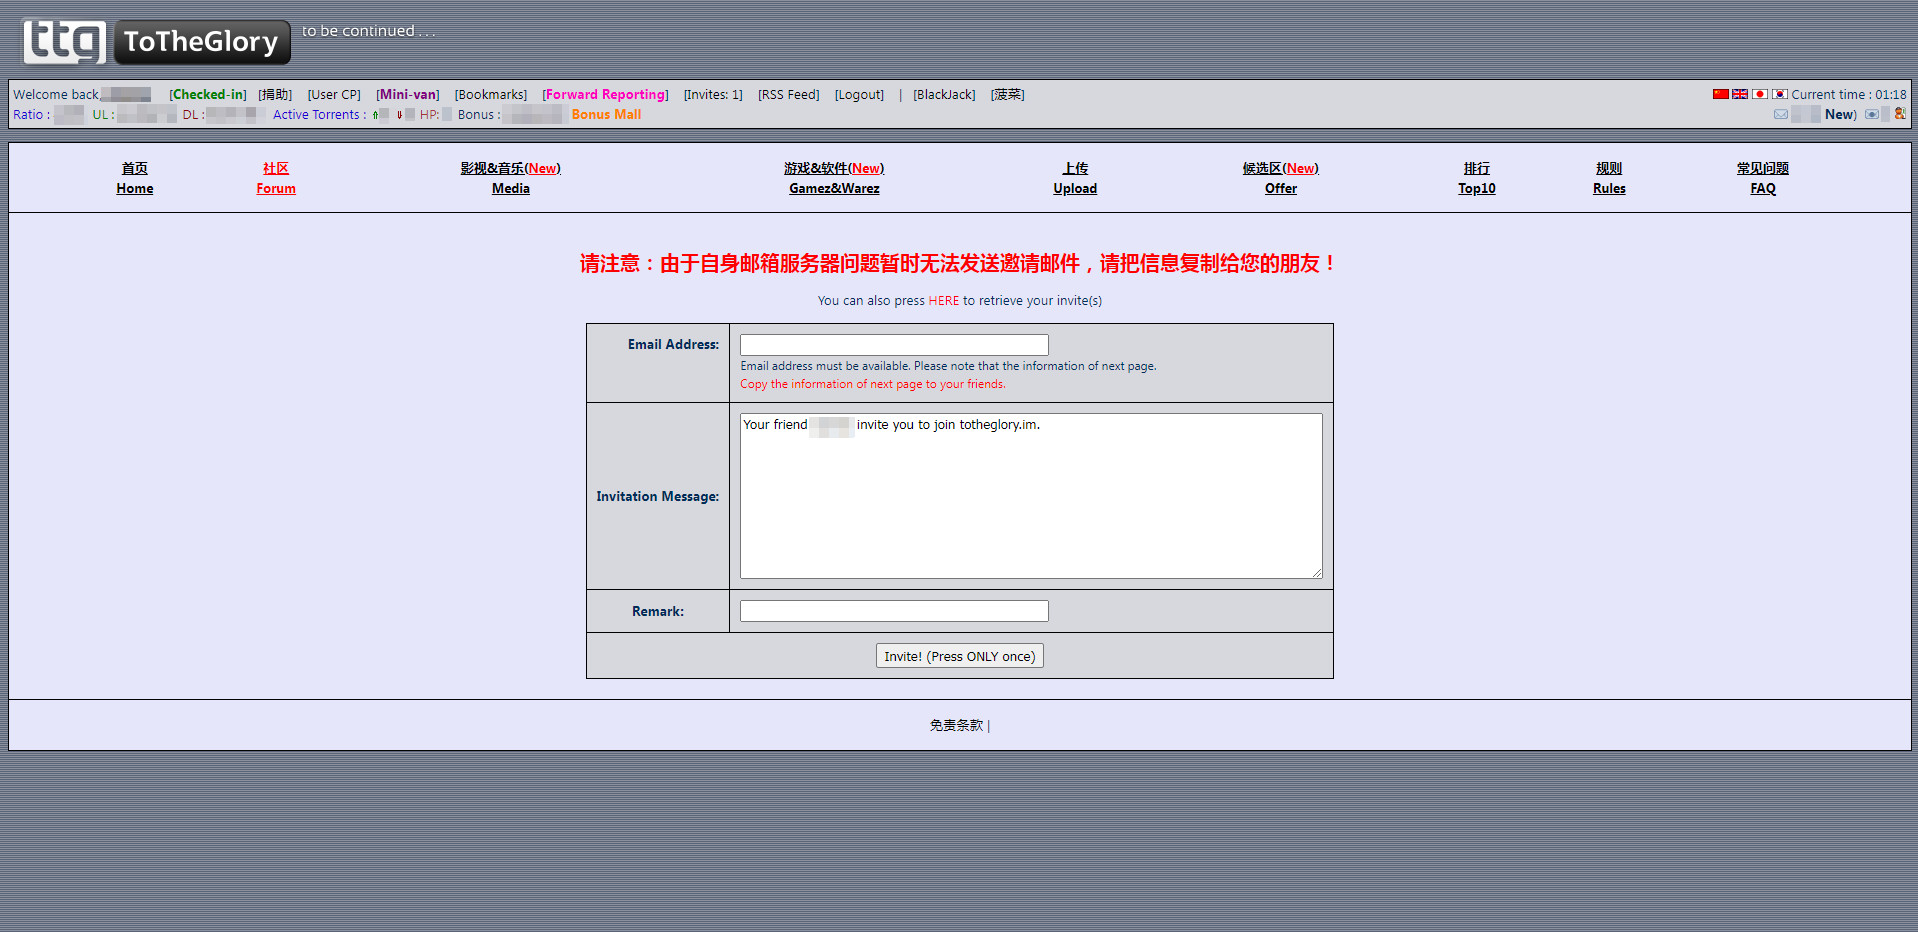Click HERE to retrieve your invites
This screenshot has width=1918, height=932.
tap(943, 301)
